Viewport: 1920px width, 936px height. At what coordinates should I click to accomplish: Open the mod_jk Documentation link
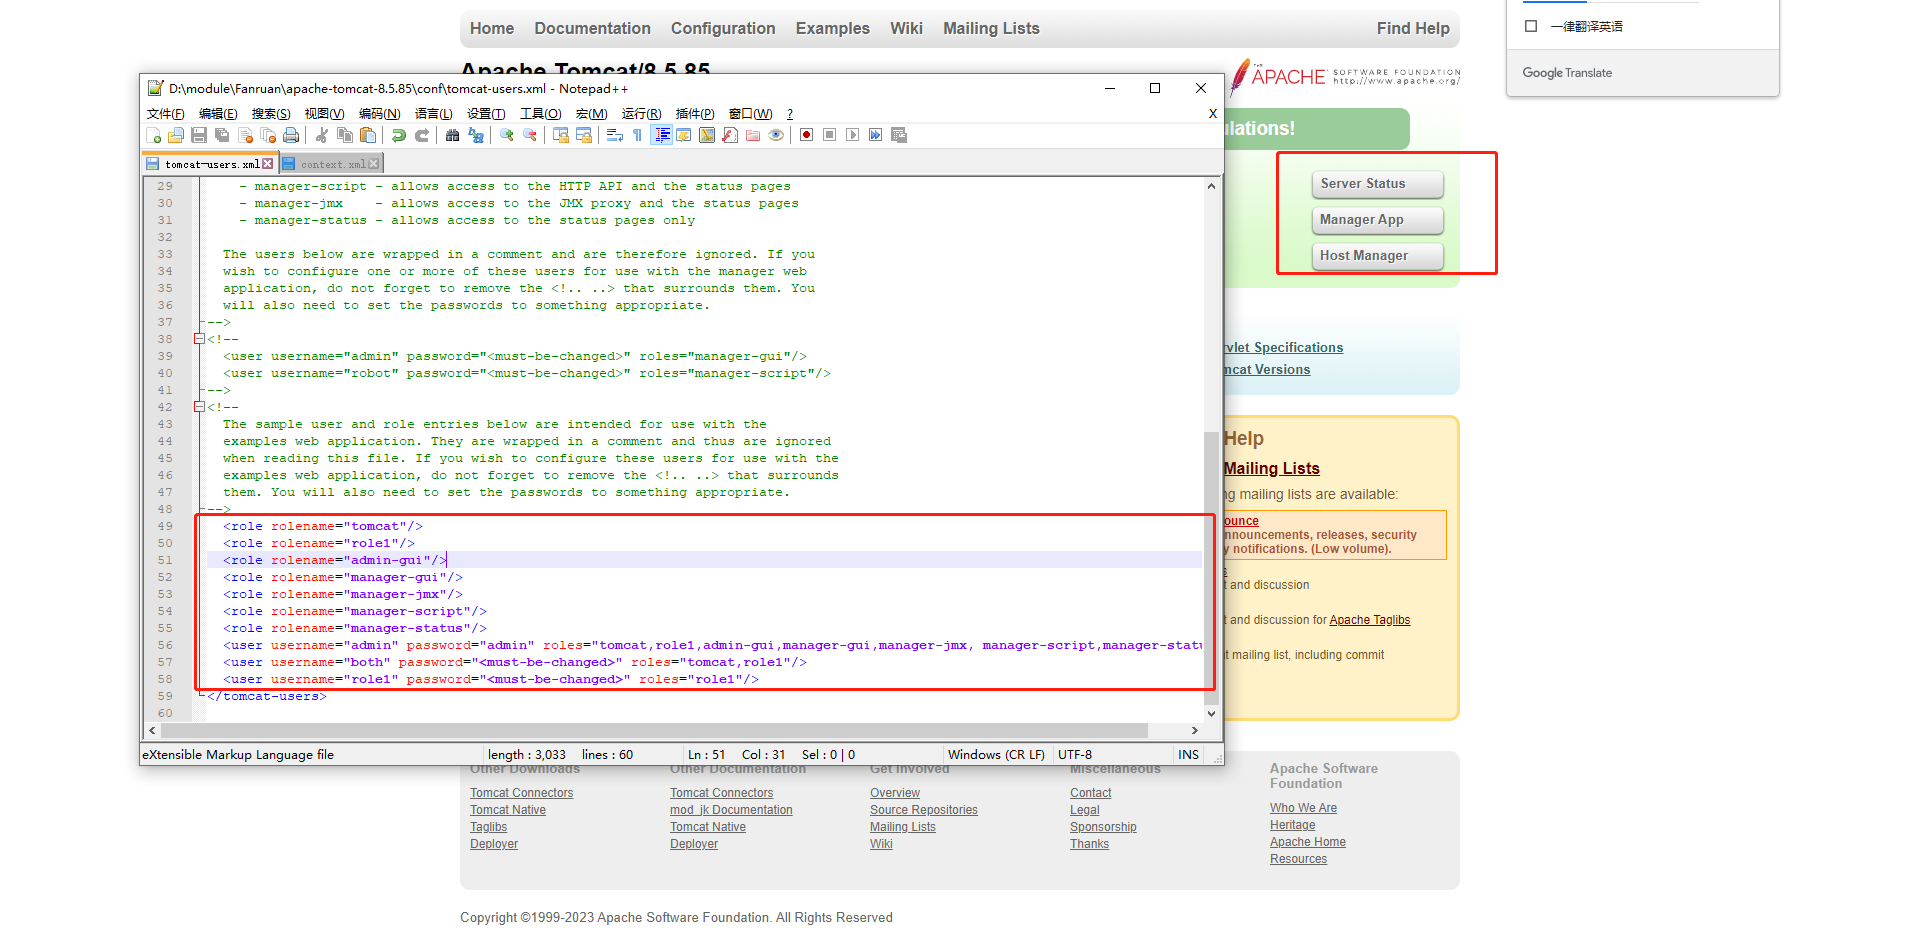pyautogui.click(x=731, y=810)
